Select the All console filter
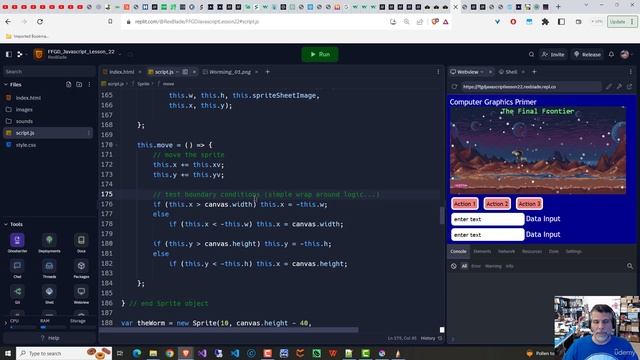This screenshot has height=360, width=640. point(464,266)
